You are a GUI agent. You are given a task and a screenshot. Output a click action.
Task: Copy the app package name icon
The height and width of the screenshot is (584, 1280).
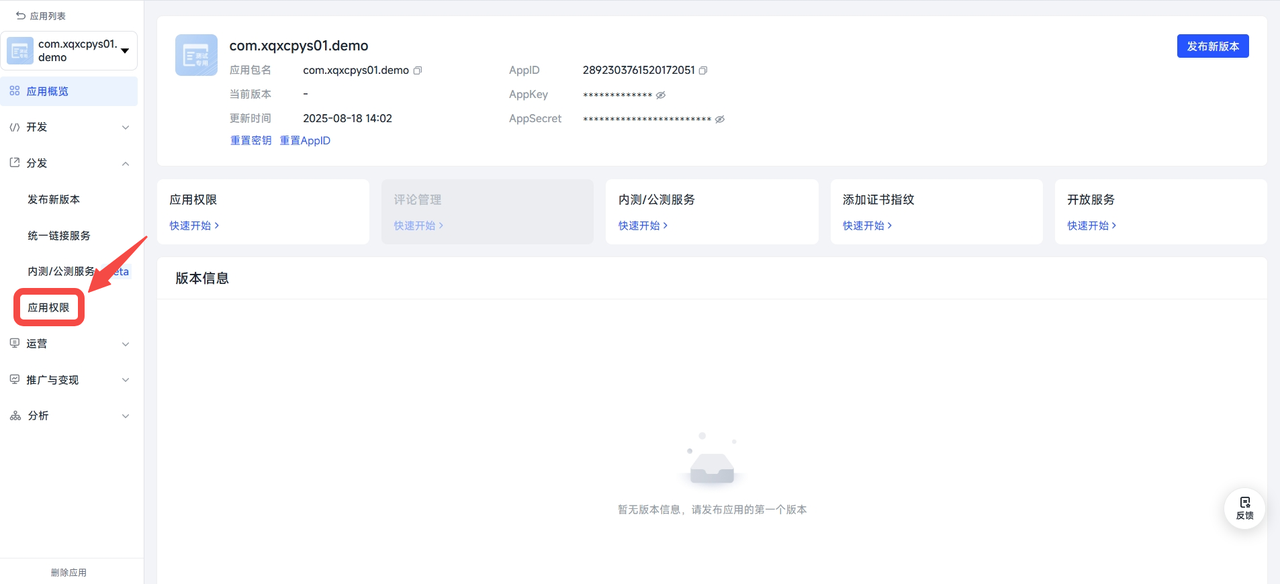418,71
